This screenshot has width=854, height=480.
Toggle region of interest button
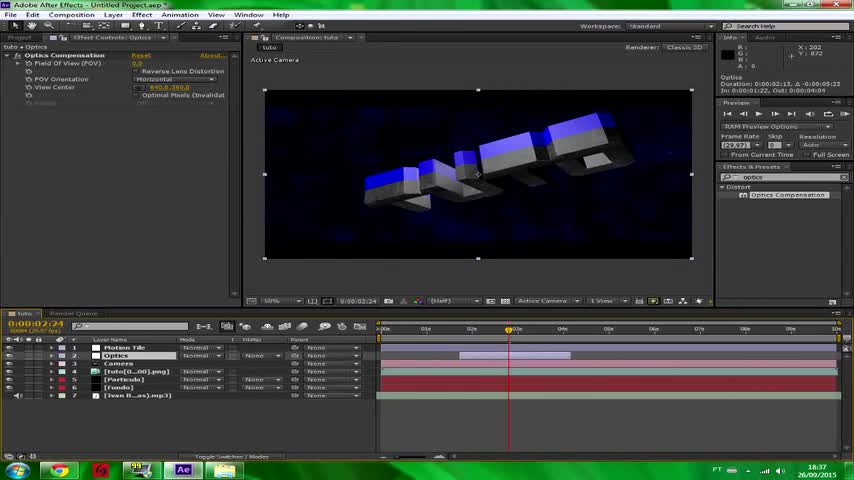tap(491, 301)
